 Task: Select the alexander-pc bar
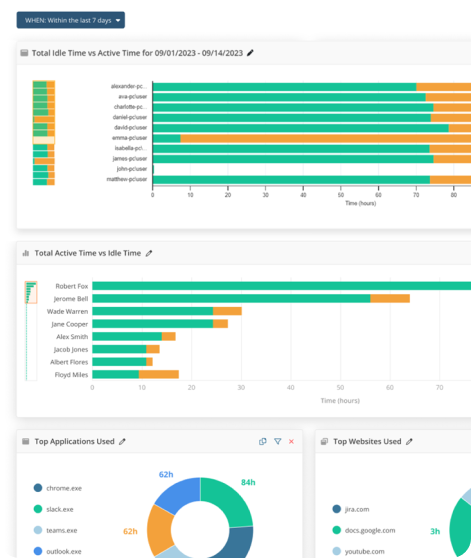point(312,87)
